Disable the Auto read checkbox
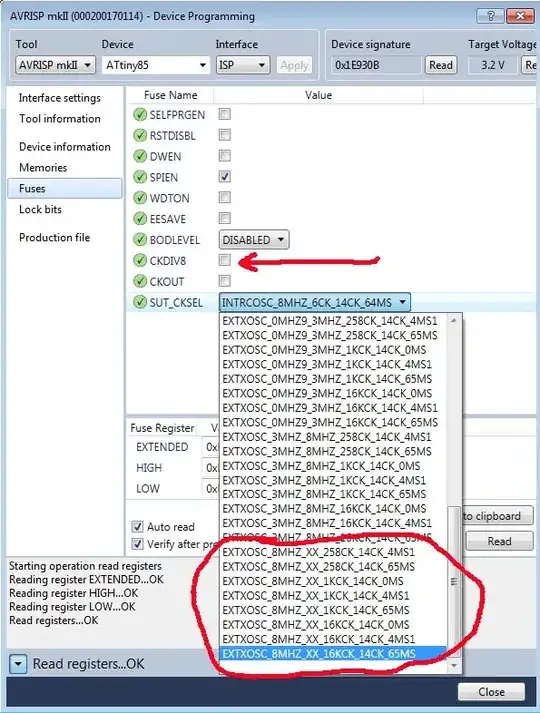This screenshot has width=540, height=713. tap(137, 527)
